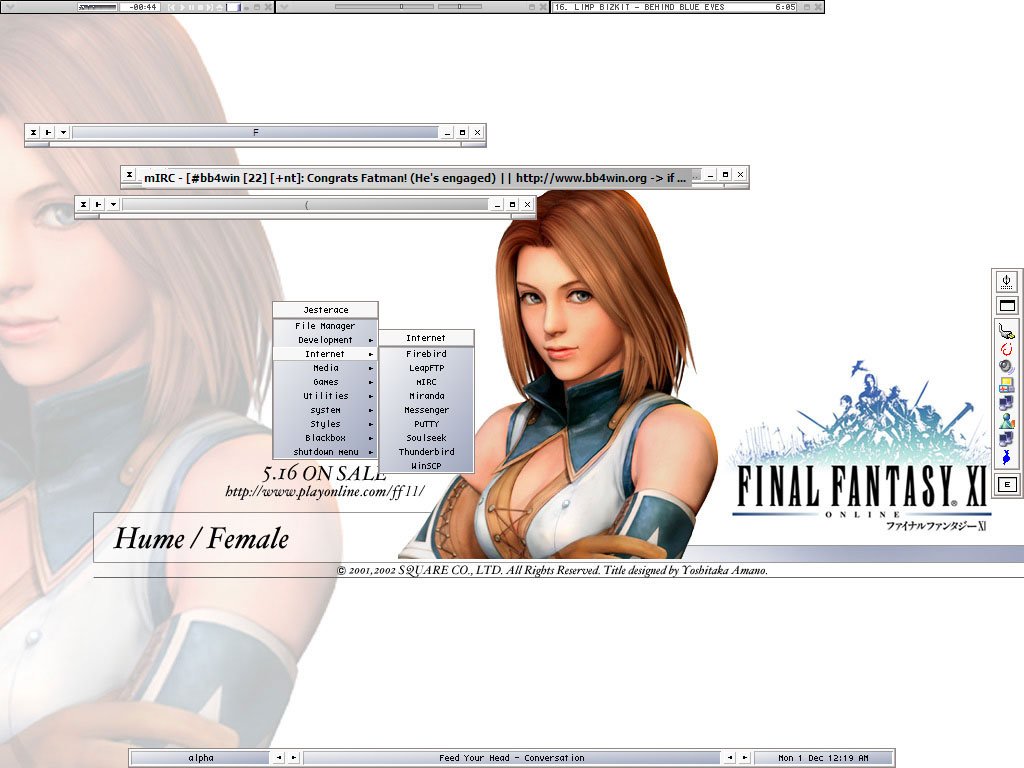The height and width of the screenshot is (768, 1024).
Task: Click the blue figure tray icon
Action: pyautogui.click(x=1006, y=456)
